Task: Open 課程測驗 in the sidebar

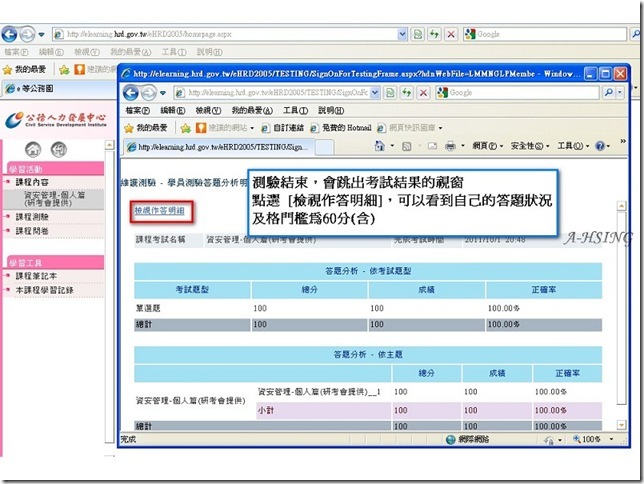Action: [x=32, y=217]
